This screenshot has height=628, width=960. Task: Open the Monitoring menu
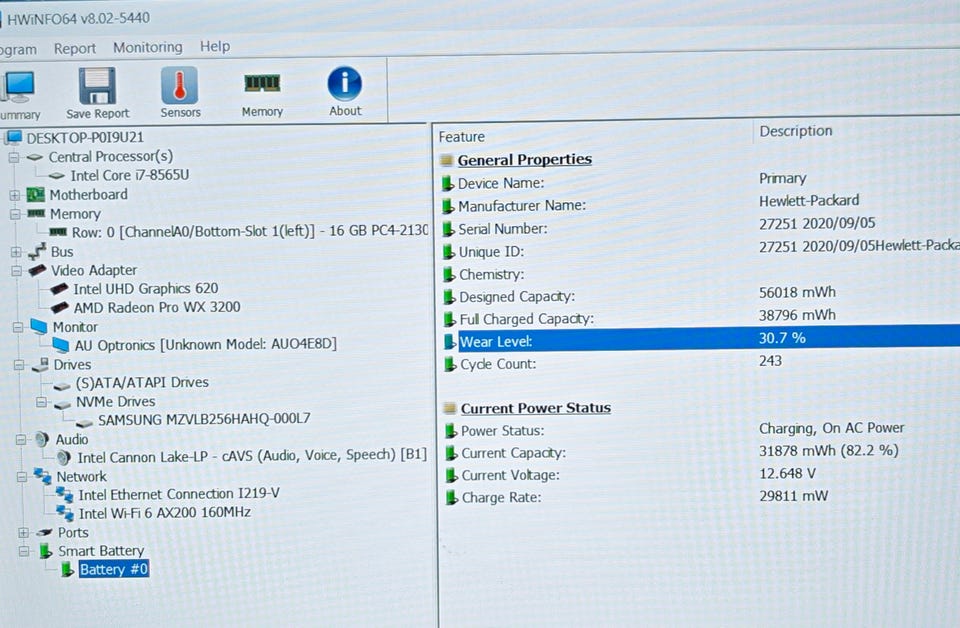[x=148, y=47]
